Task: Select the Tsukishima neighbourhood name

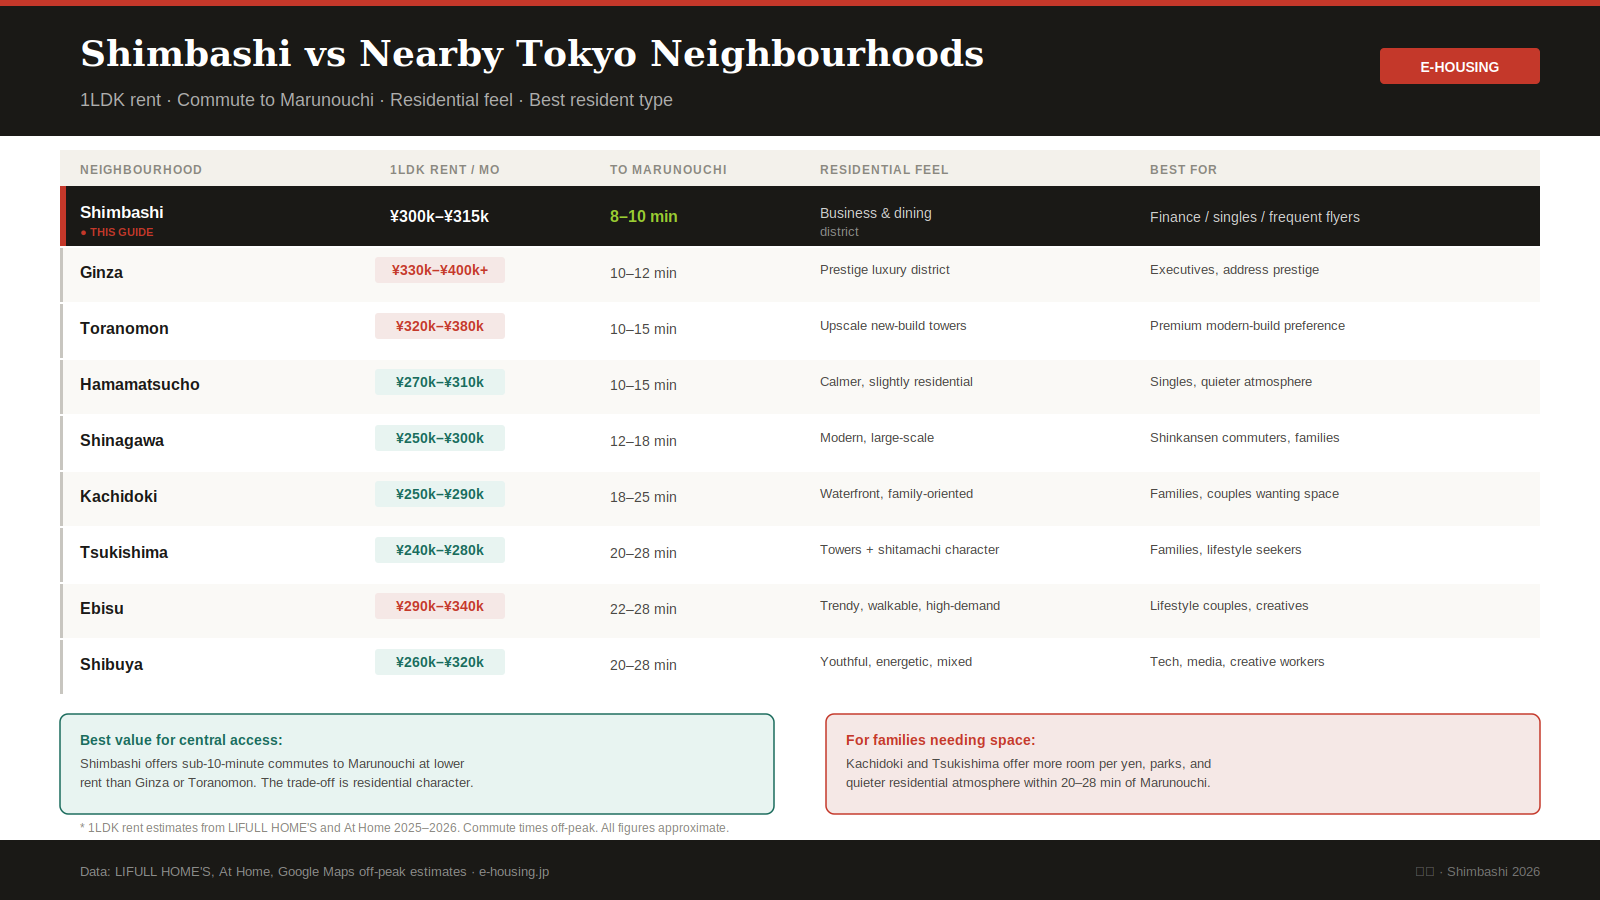Action: (124, 552)
